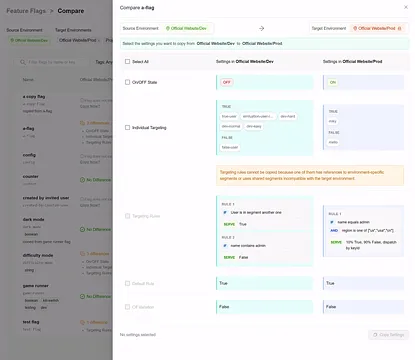Image resolution: width=415 pixels, height=360 pixels.
Task: Click the No Difference check icon for counter
Action: click(x=82, y=180)
